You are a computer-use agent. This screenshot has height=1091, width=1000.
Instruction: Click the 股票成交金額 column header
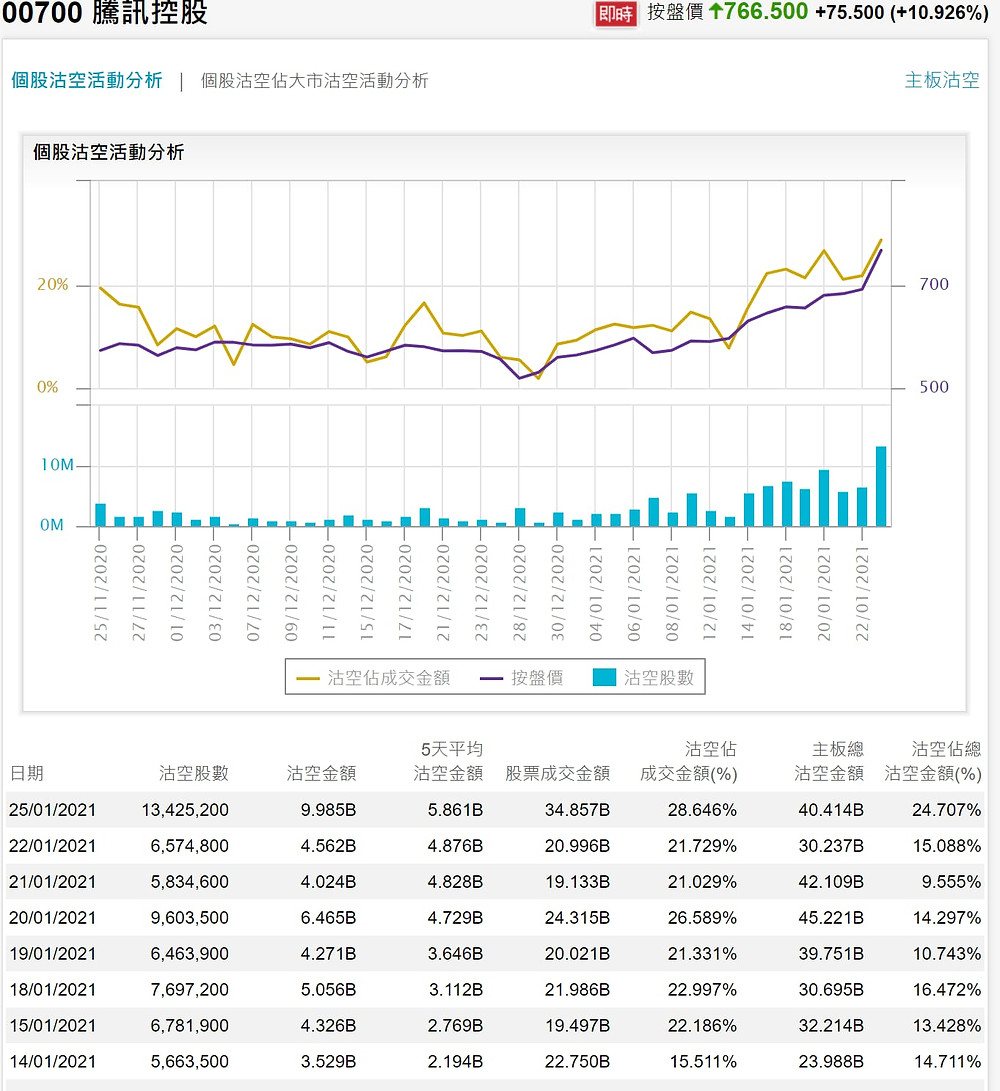coord(557,773)
